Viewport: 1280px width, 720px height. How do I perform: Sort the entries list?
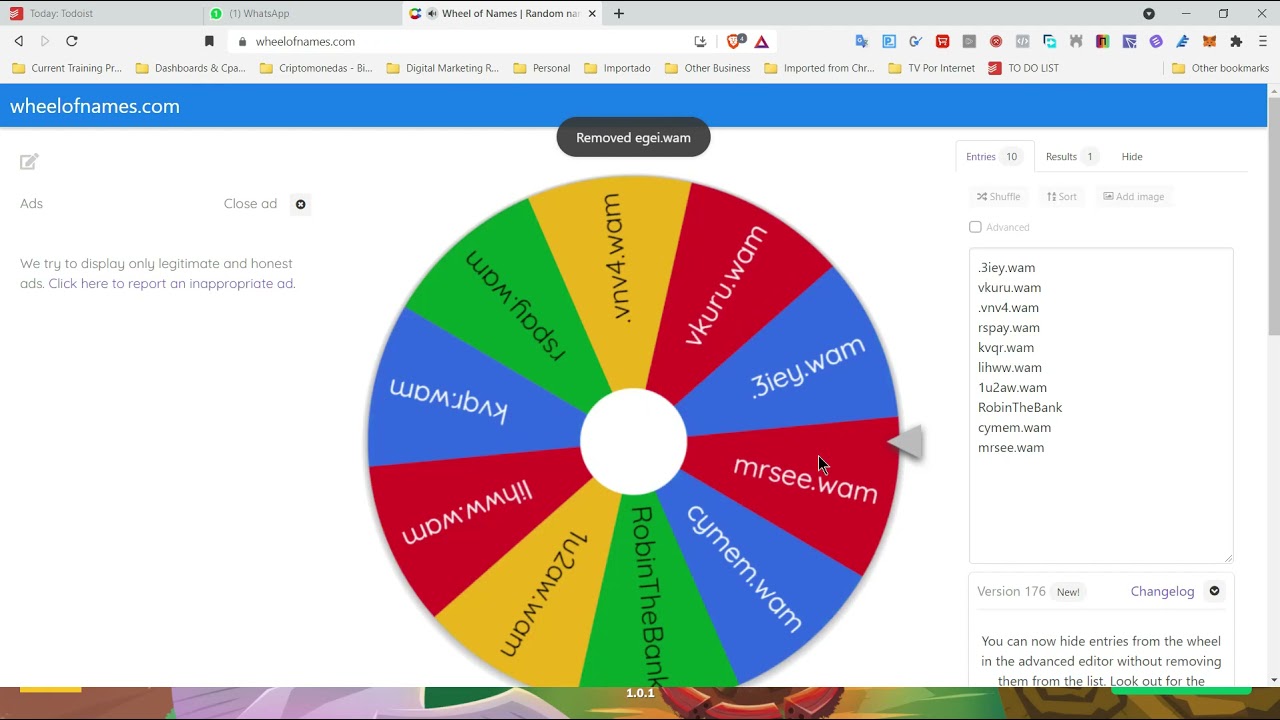[1062, 196]
